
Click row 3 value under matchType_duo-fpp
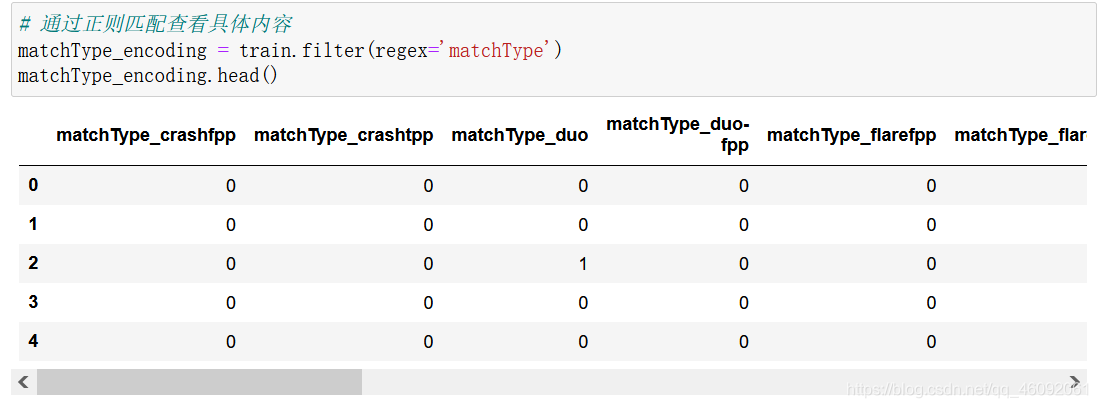pyautogui.click(x=744, y=304)
